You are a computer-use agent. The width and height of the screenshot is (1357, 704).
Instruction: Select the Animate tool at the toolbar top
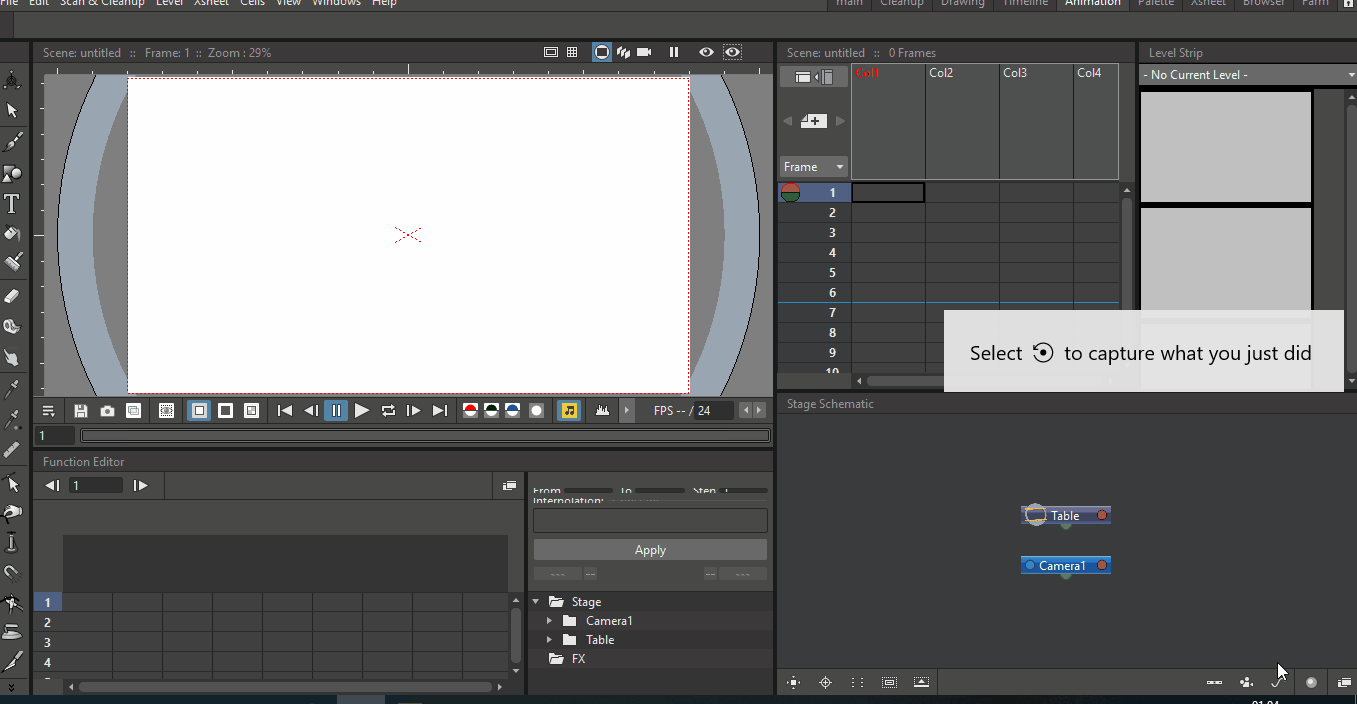[12, 79]
